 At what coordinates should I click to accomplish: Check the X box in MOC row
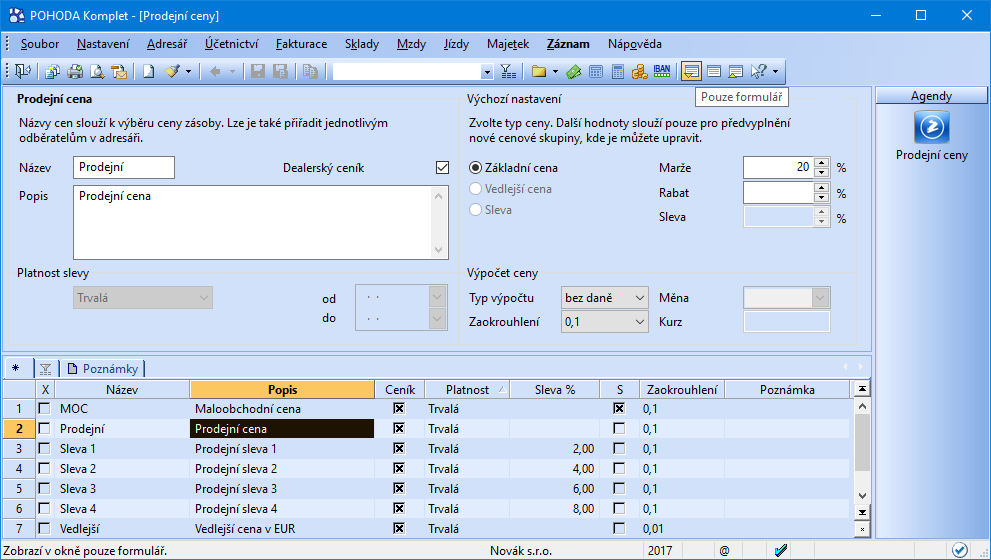point(44,409)
